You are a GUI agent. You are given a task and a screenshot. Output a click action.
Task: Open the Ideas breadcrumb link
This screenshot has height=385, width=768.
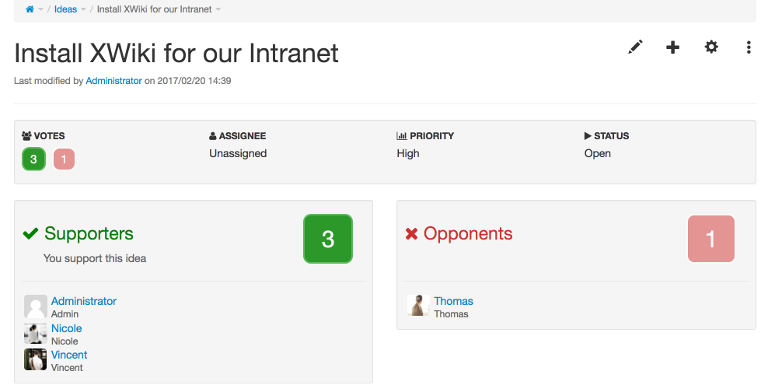pos(66,9)
